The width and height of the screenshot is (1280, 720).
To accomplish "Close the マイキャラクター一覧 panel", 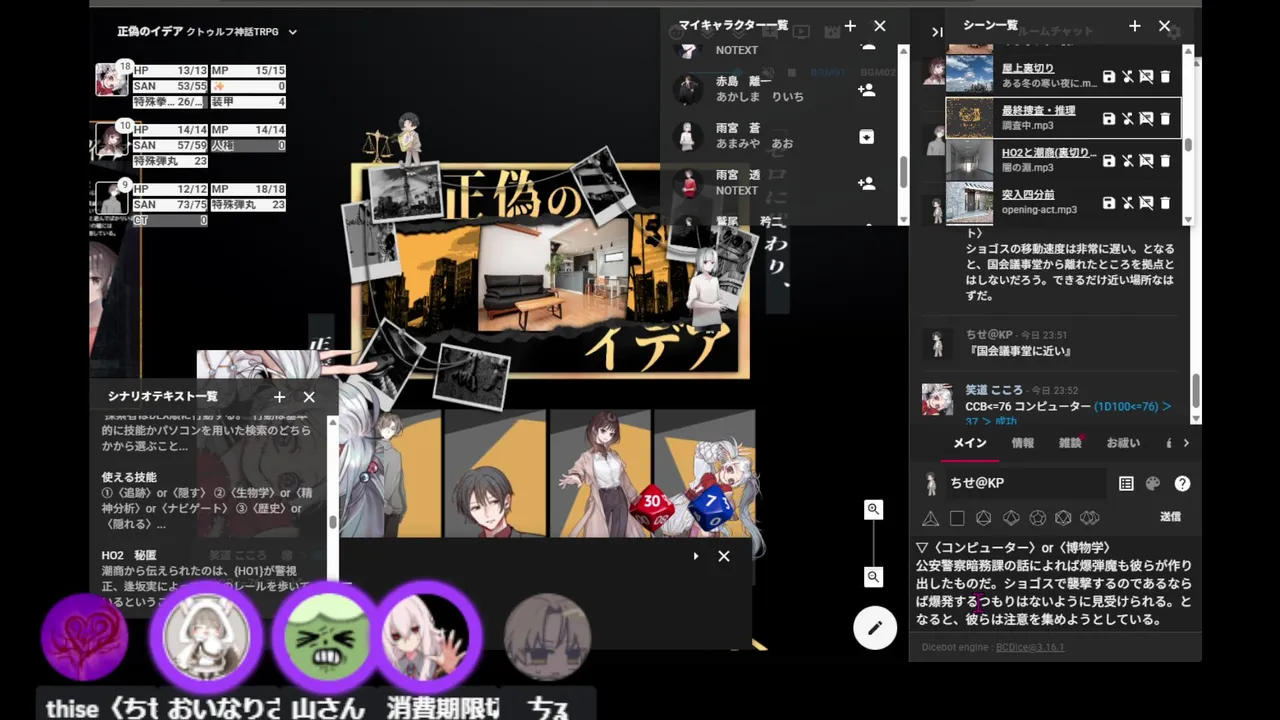I will coord(880,26).
